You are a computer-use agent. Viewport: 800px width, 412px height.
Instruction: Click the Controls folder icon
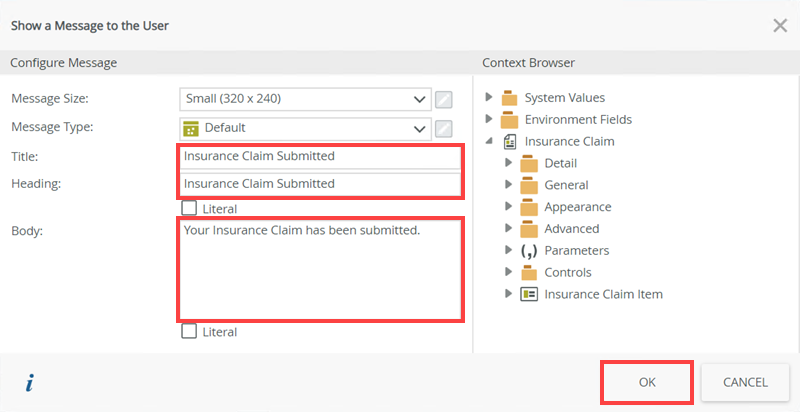529,273
